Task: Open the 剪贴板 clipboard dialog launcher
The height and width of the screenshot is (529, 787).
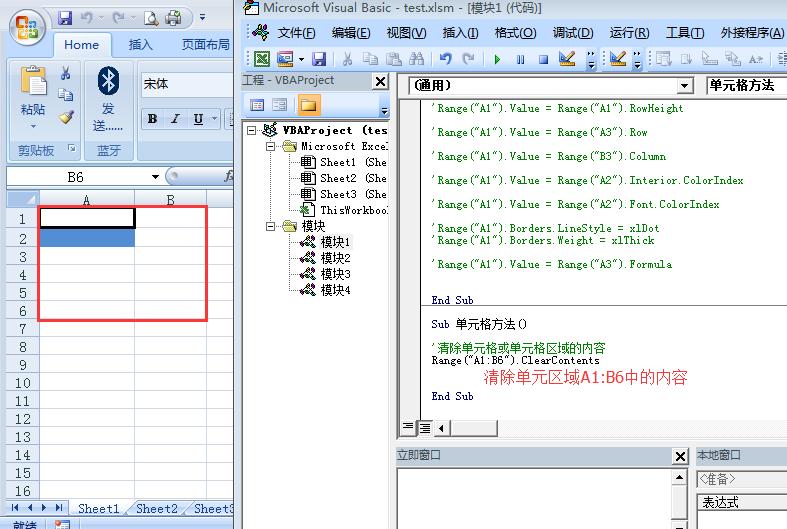Action: tap(72, 148)
